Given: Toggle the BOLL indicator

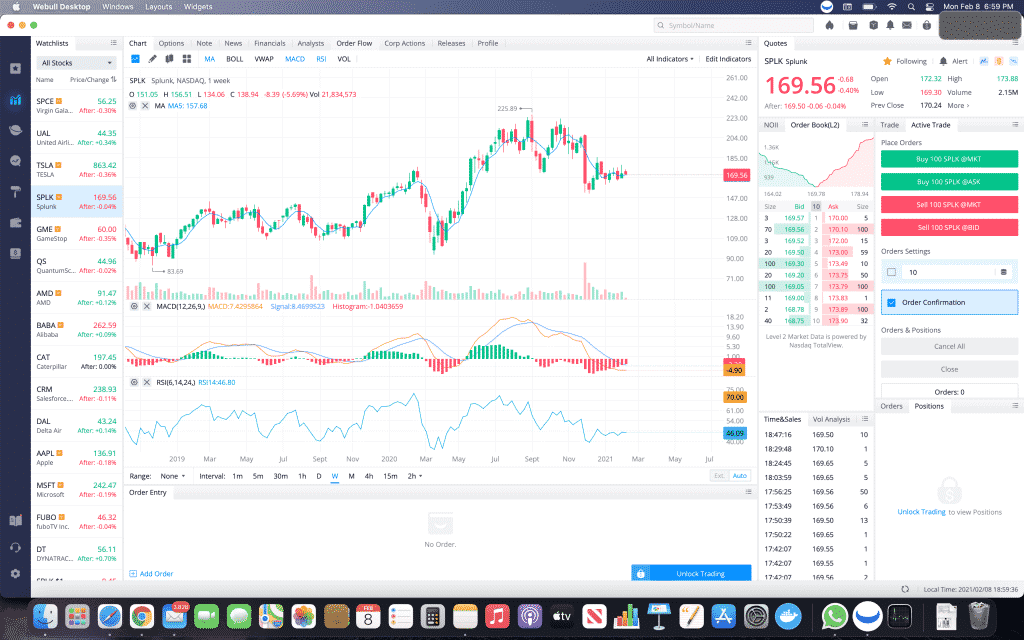Looking at the screenshot, I should click(x=234, y=59).
